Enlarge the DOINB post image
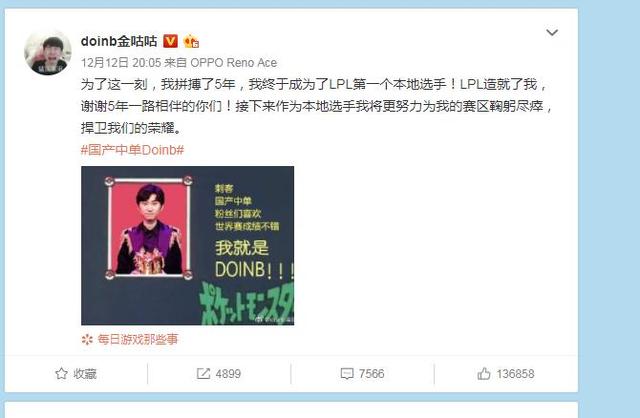 [187, 245]
